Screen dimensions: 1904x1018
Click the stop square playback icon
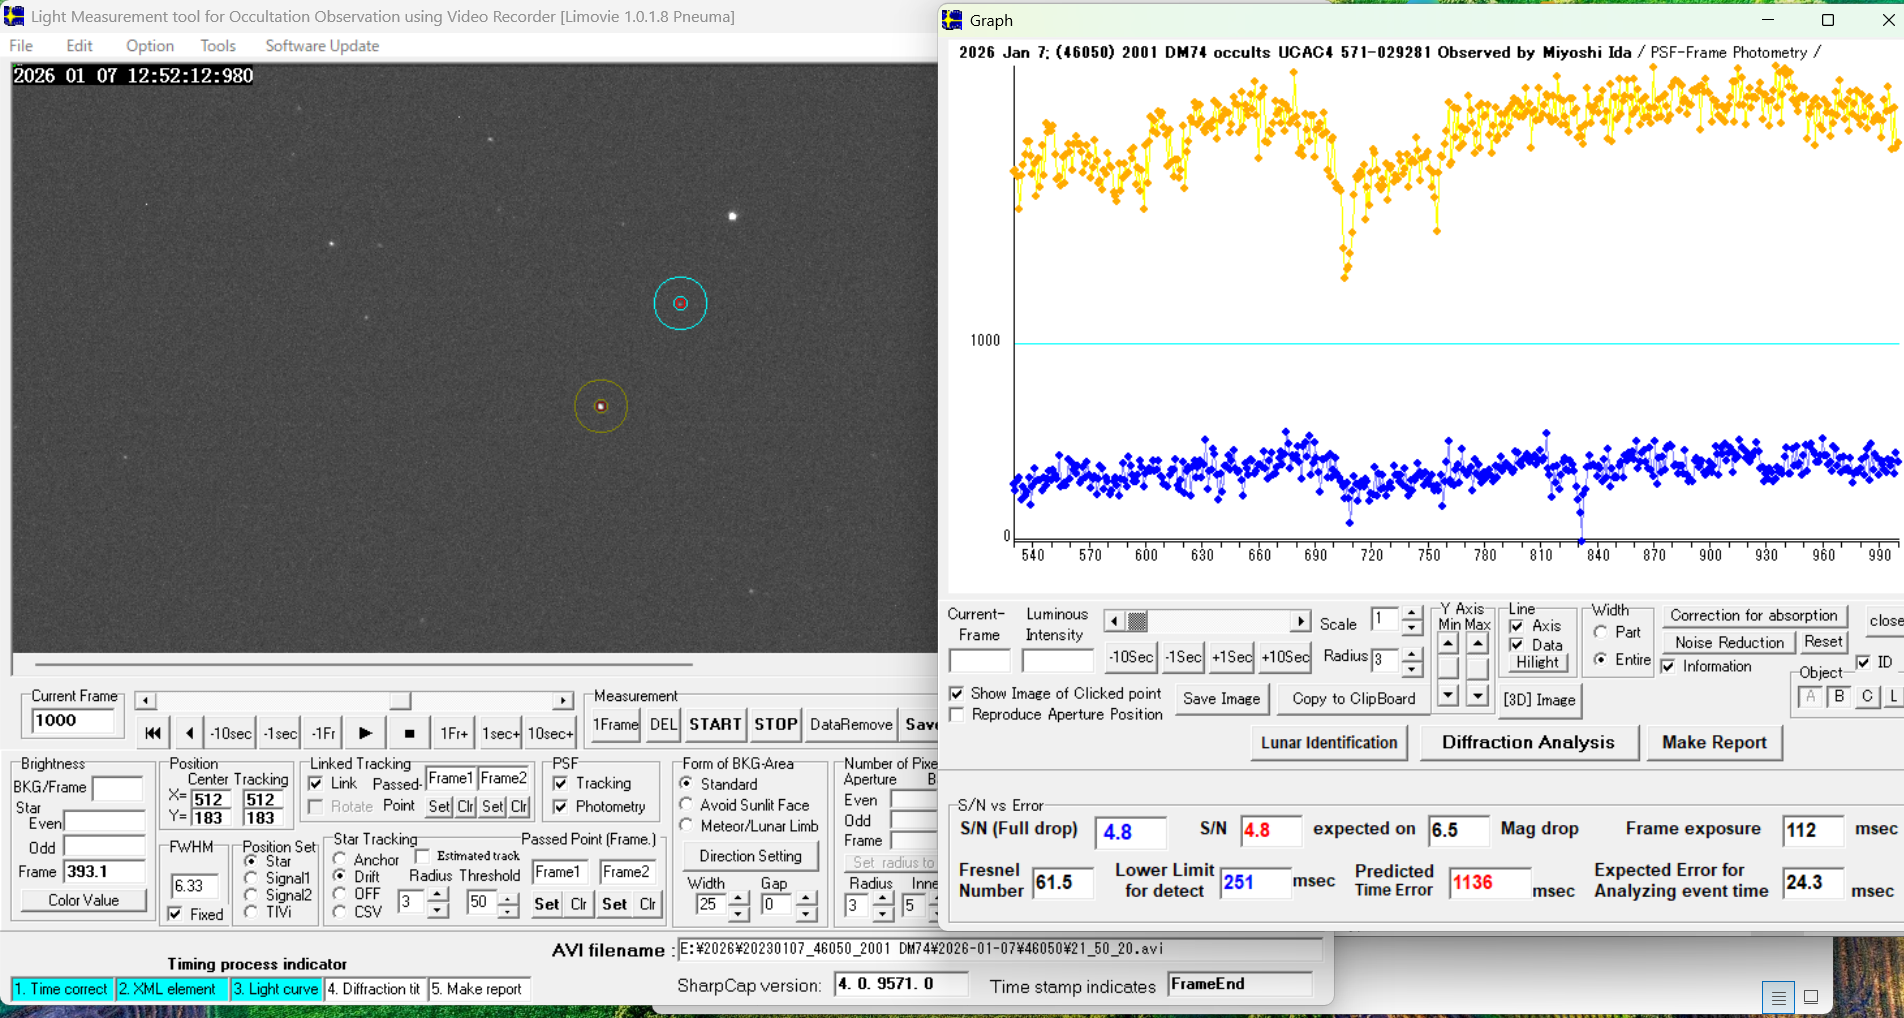(x=409, y=733)
